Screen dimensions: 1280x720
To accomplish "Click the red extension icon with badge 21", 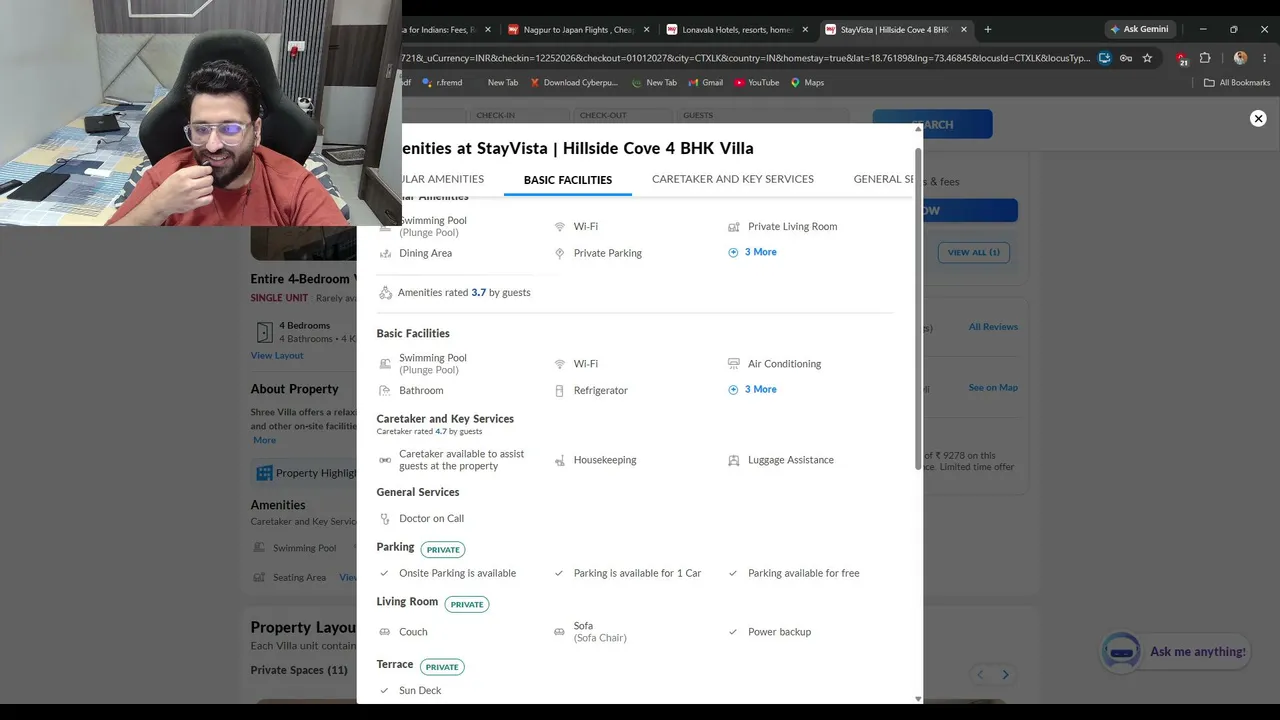I will click(x=1182, y=59).
